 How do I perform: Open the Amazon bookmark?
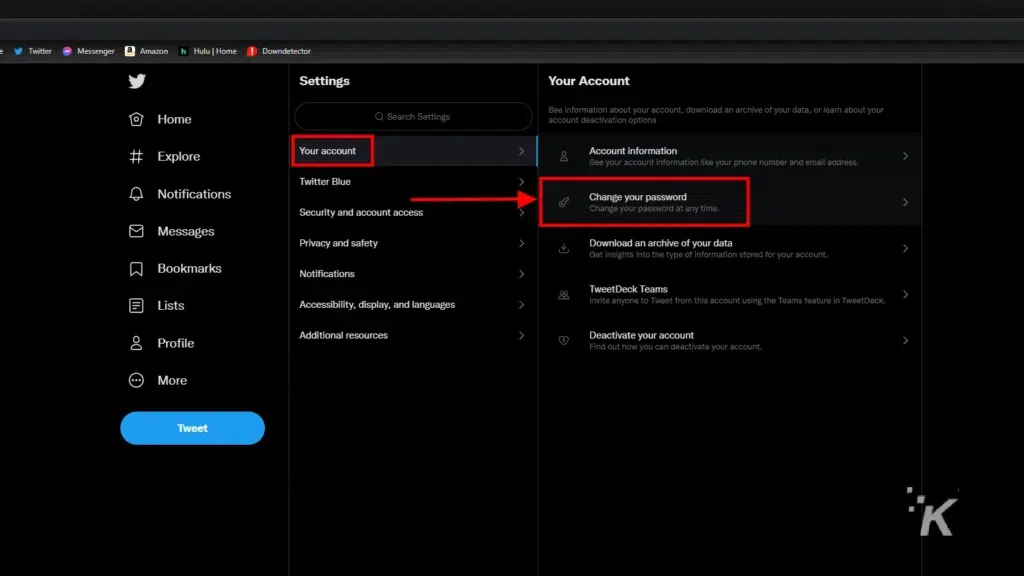point(146,51)
